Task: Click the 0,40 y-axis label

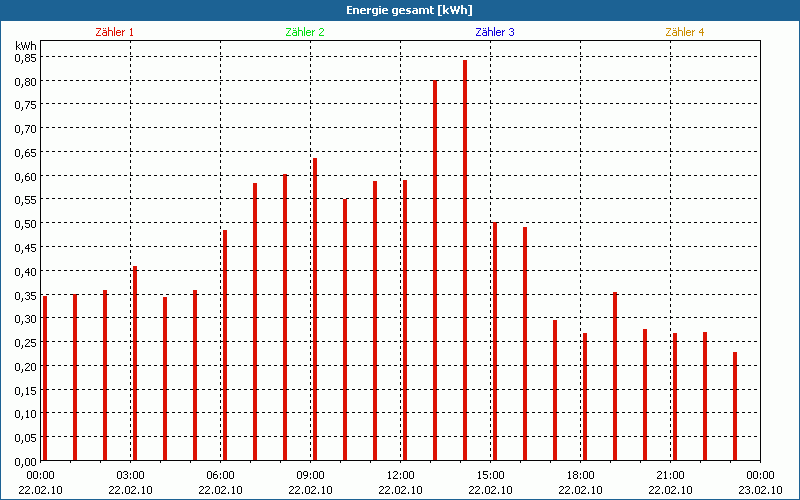Action: point(26,271)
